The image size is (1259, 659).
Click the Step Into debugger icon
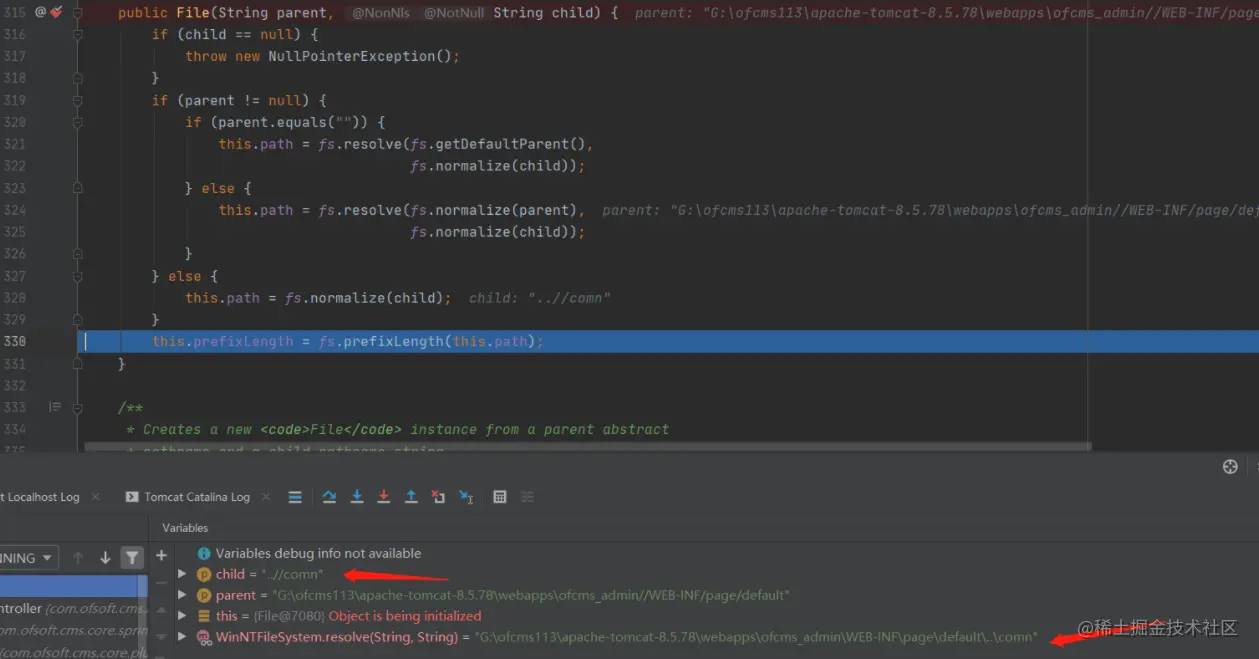click(357, 497)
